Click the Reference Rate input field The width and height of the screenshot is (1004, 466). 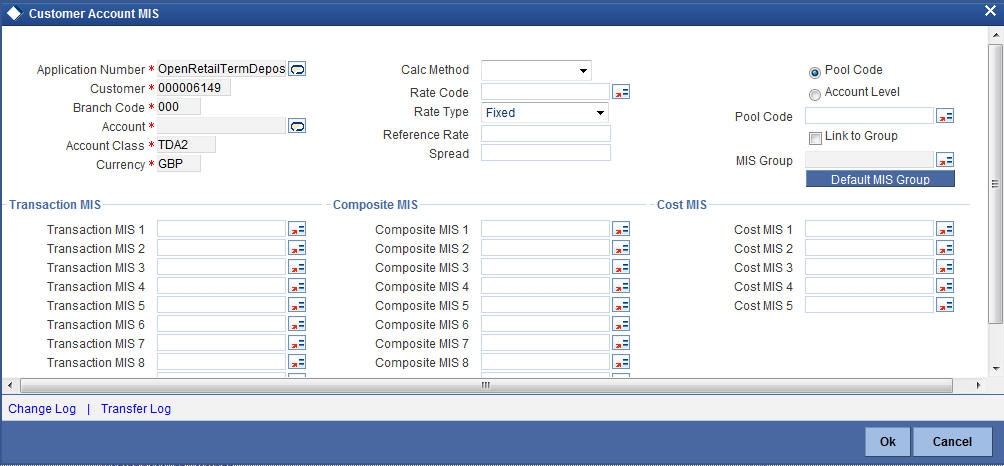coord(546,134)
